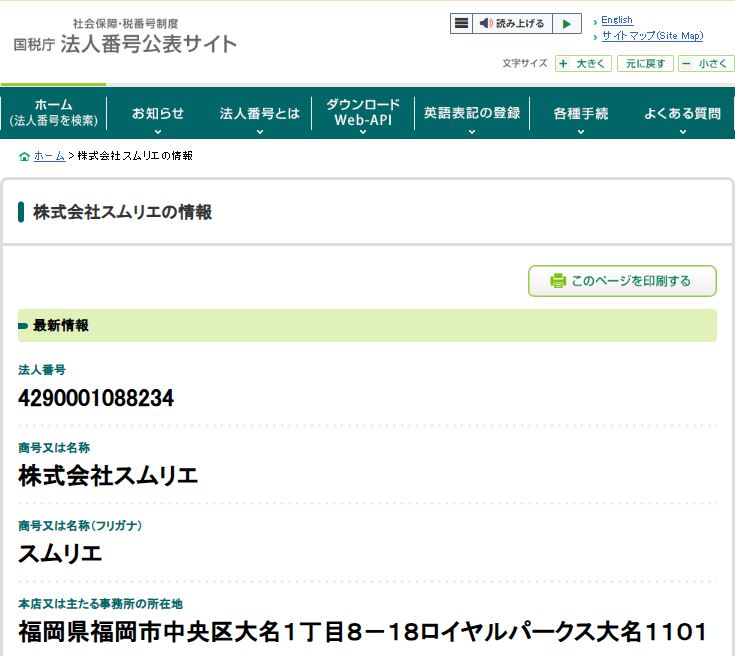Screen dimensions: 735x656
Task: Click the page heading 株式会社スムリエの情報
Action: 122,212
